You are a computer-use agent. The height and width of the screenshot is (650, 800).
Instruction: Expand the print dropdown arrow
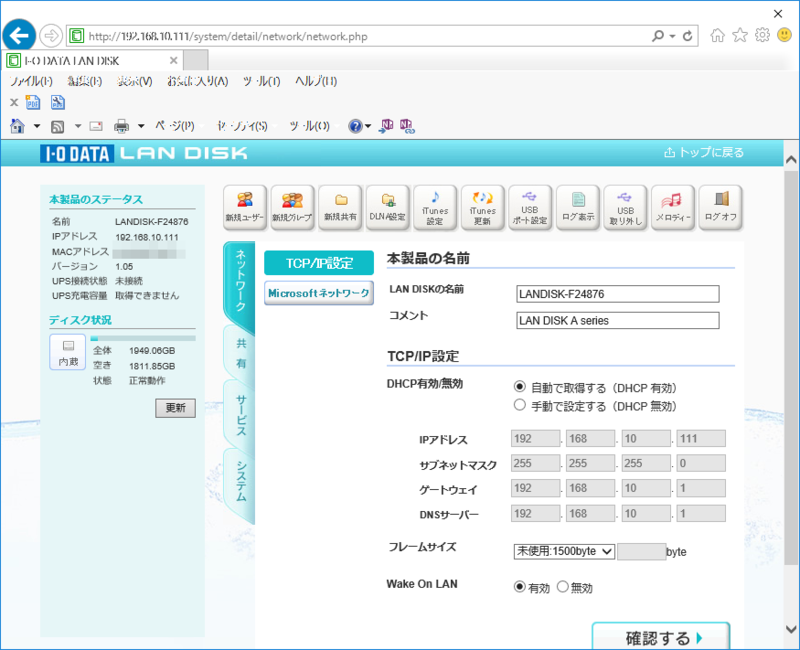coord(141,126)
